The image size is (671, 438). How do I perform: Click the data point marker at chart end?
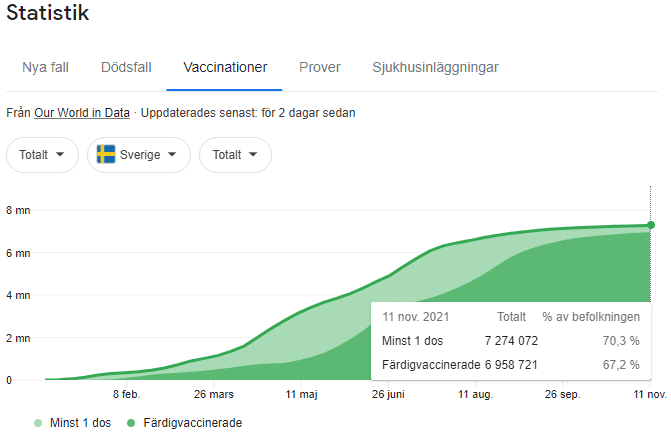[x=651, y=225]
